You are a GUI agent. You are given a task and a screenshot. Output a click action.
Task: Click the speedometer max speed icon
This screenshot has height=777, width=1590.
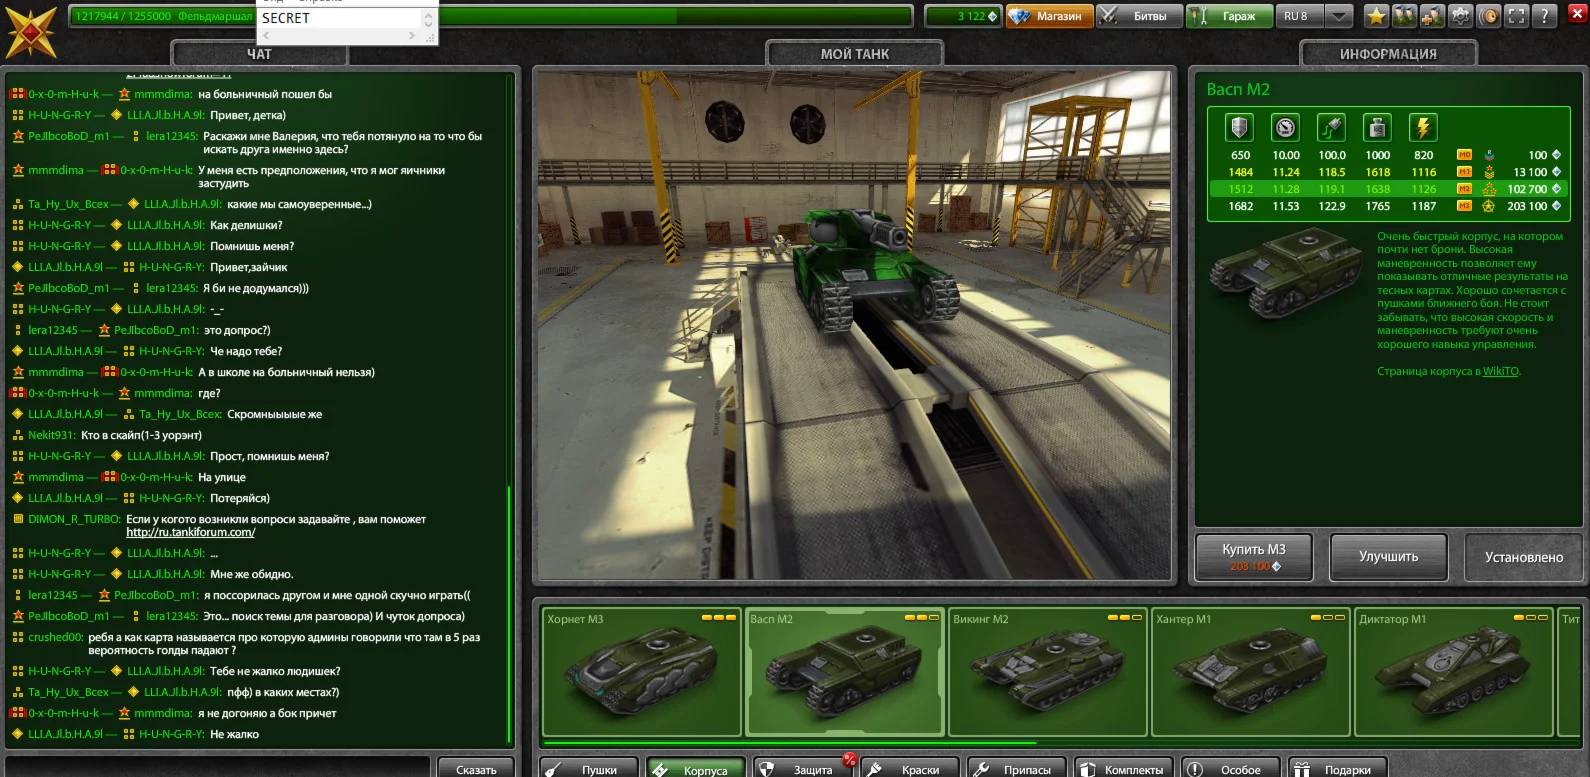pyautogui.click(x=1286, y=128)
